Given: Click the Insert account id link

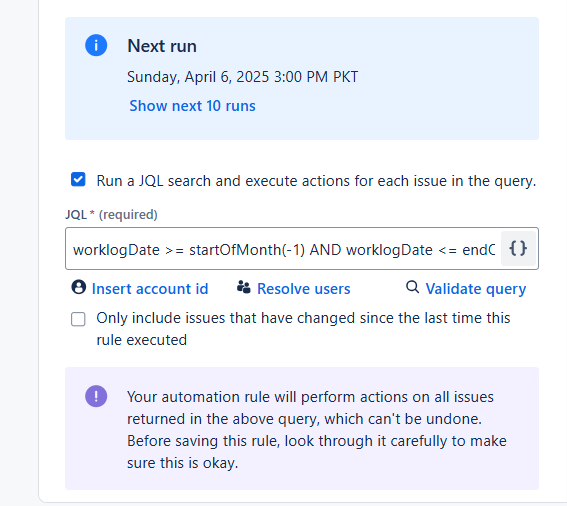Looking at the screenshot, I should [x=150, y=289].
